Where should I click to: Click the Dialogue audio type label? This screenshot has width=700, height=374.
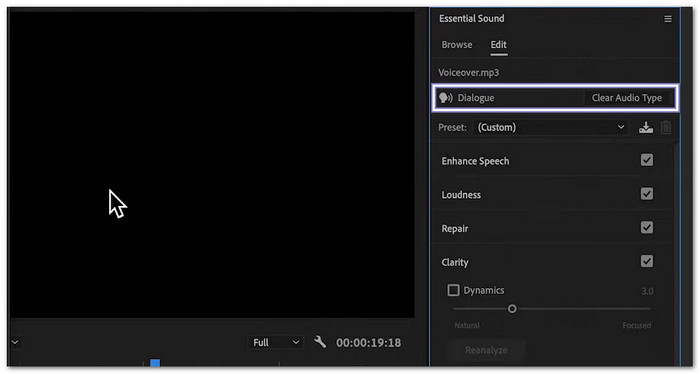coord(475,98)
